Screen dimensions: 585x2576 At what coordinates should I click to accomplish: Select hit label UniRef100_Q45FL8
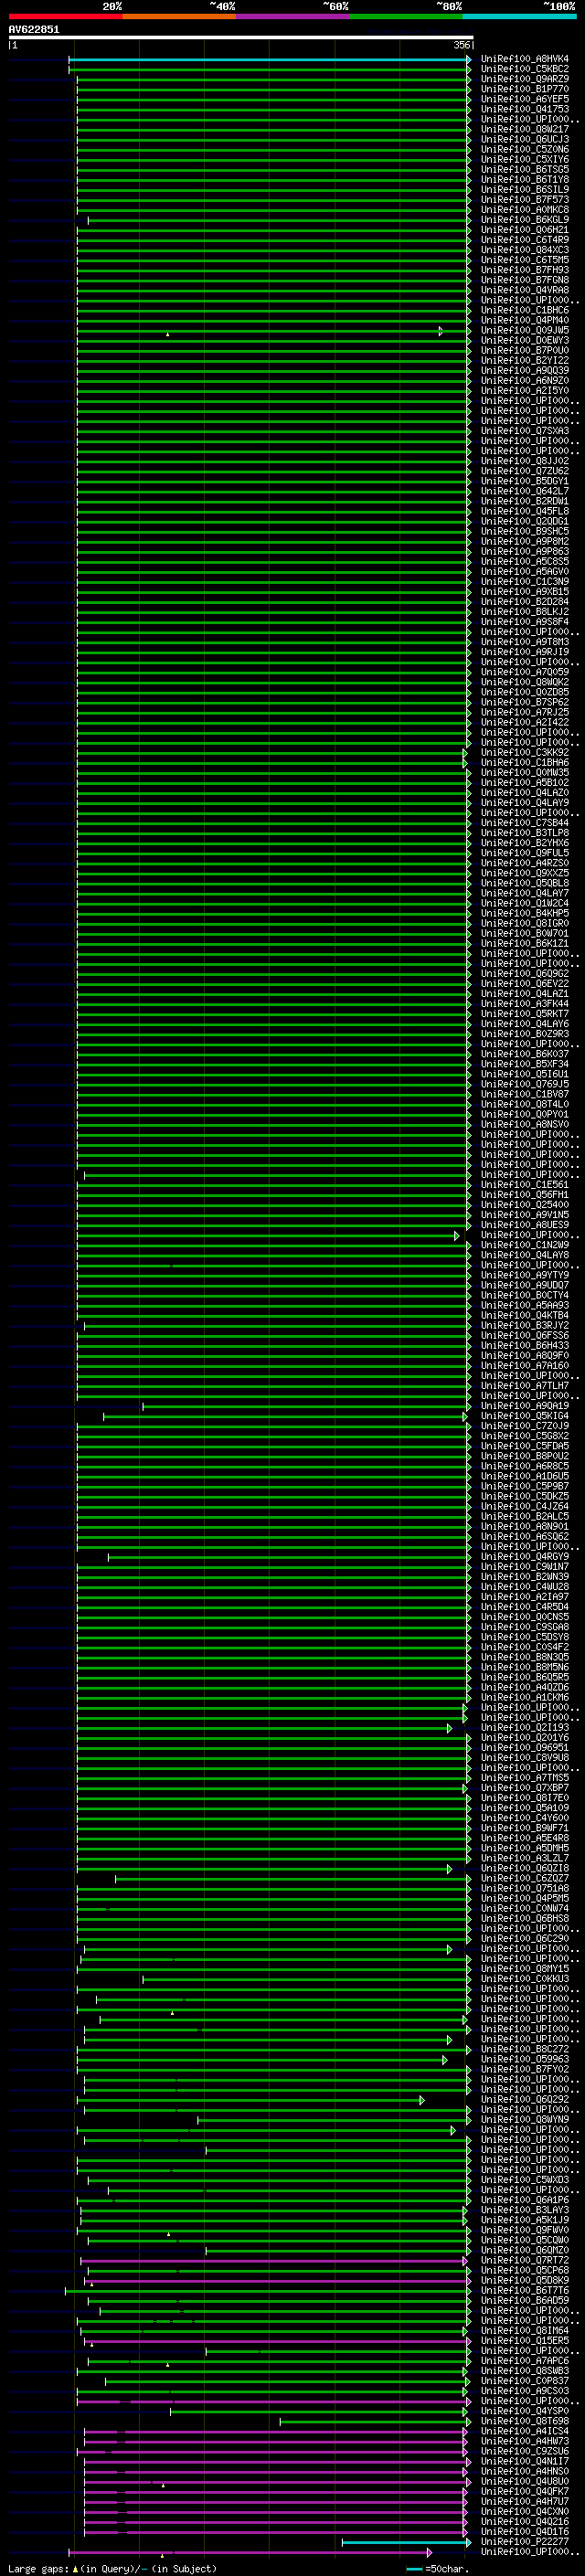(524, 511)
